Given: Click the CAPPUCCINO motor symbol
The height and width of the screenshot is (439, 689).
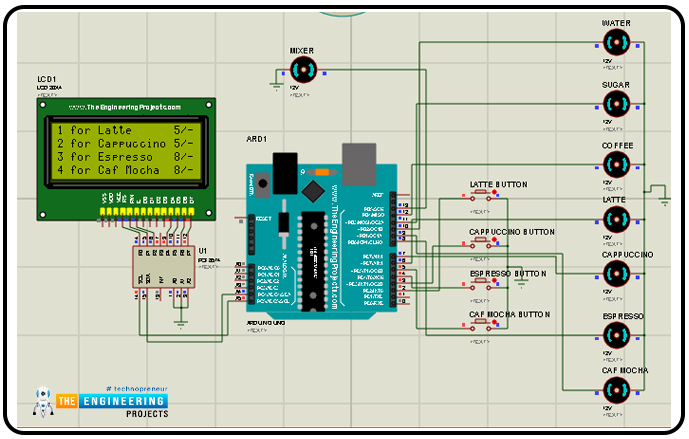Looking at the screenshot, I should 616,274.
